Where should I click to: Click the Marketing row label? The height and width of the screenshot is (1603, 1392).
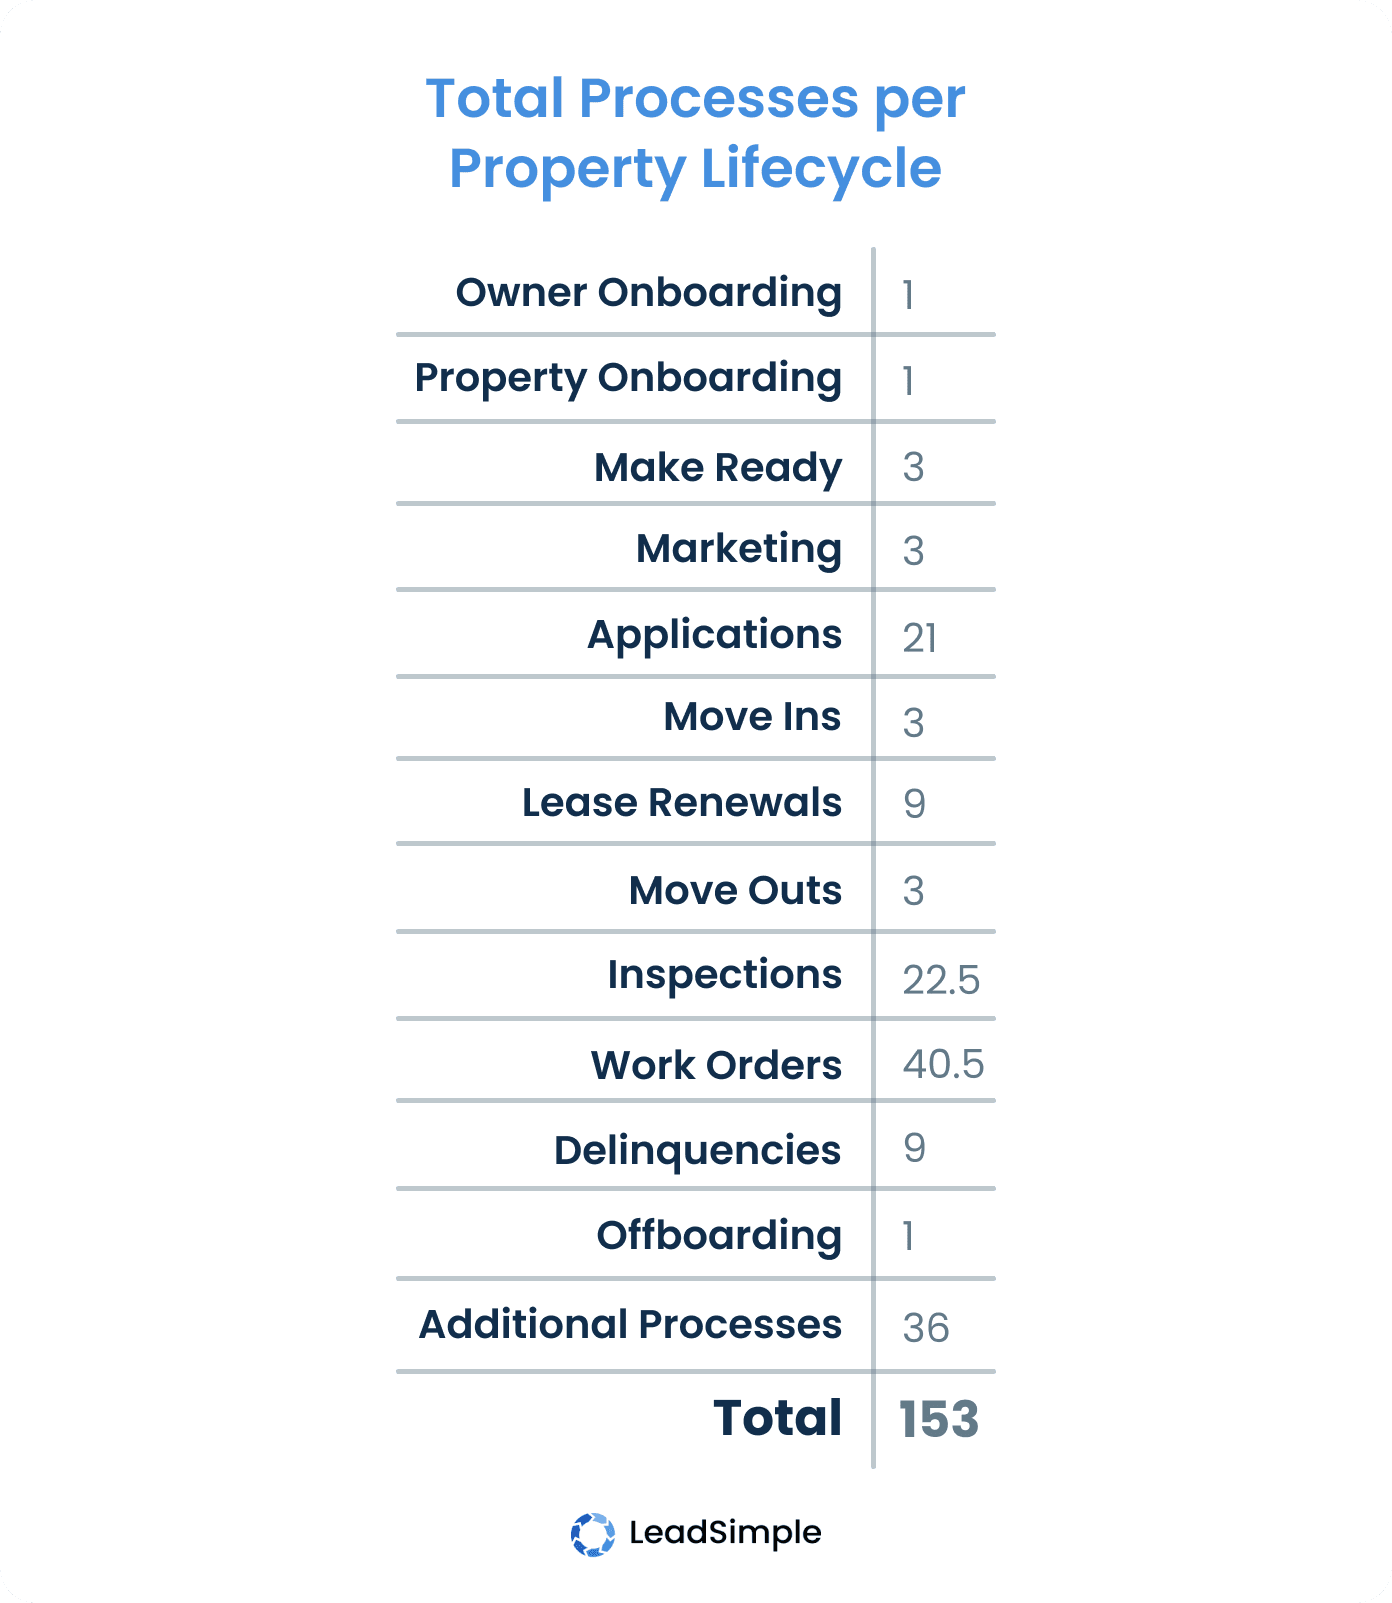(739, 549)
